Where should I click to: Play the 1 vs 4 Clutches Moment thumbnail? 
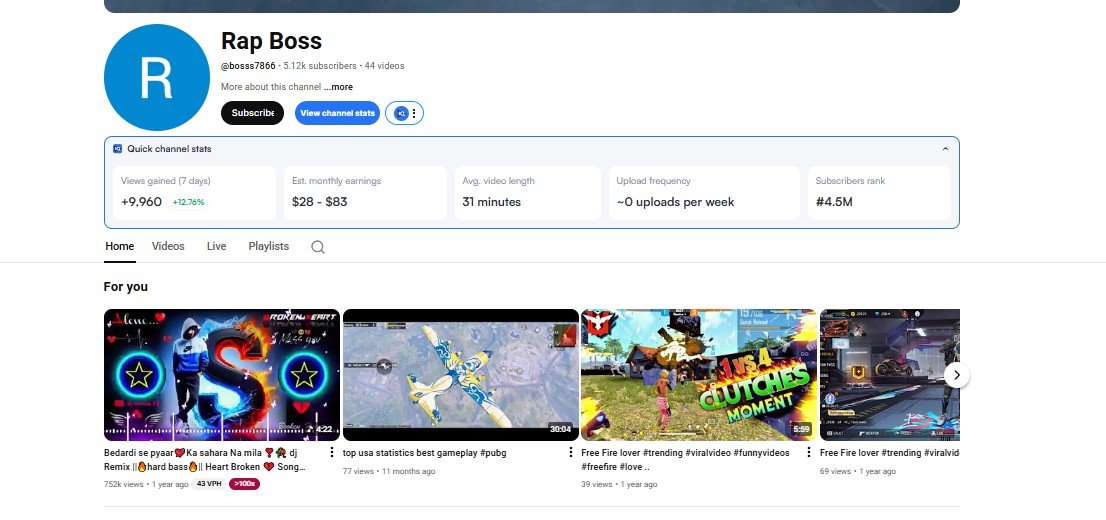pyautogui.click(x=697, y=375)
